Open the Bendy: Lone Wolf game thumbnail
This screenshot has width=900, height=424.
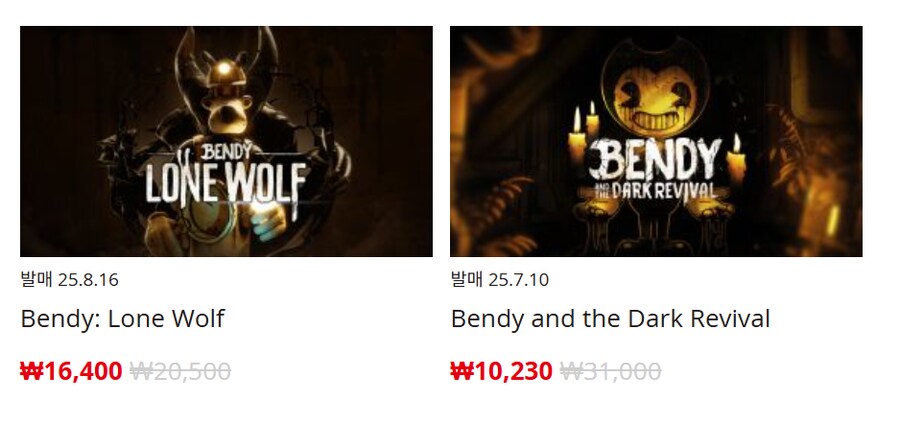coord(226,141)
